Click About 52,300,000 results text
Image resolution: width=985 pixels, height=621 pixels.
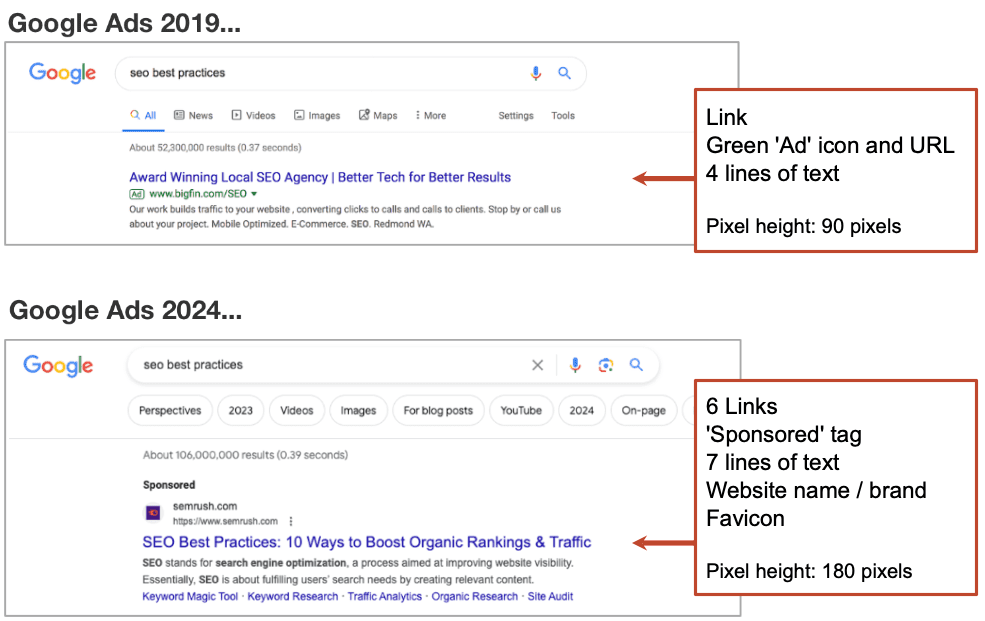point(215,148)
